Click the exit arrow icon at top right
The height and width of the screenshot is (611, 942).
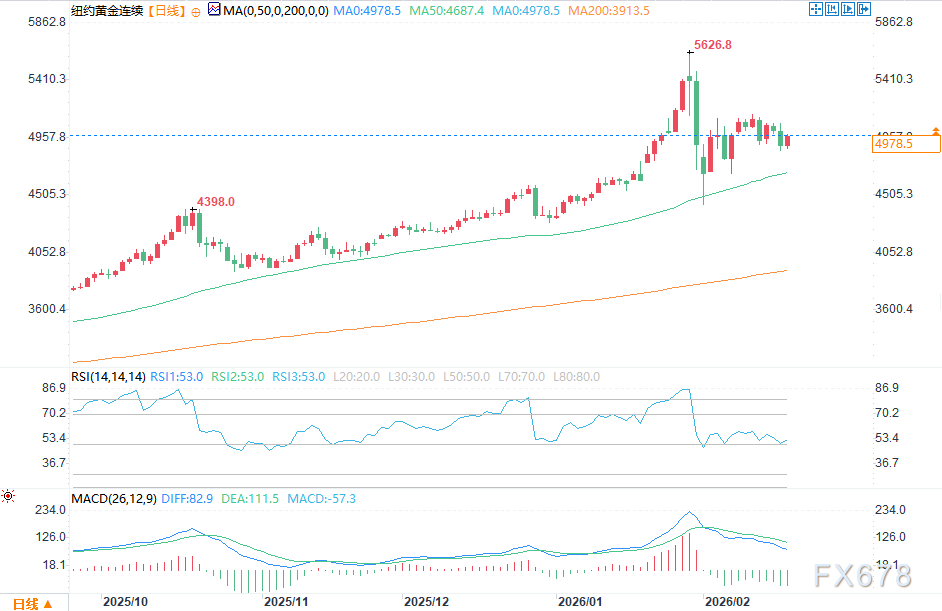point(866,9)
